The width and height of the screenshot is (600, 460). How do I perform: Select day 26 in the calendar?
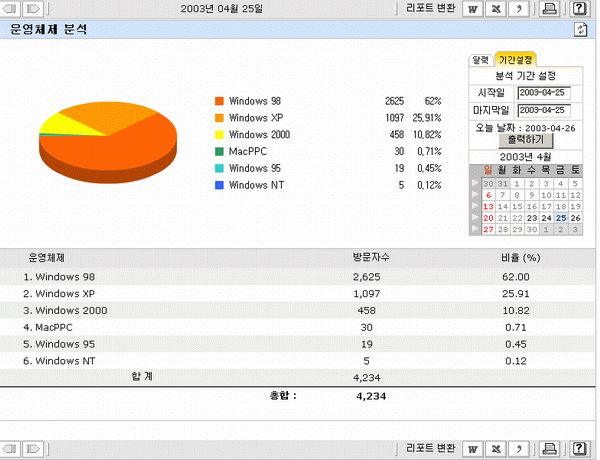[576, 218]
